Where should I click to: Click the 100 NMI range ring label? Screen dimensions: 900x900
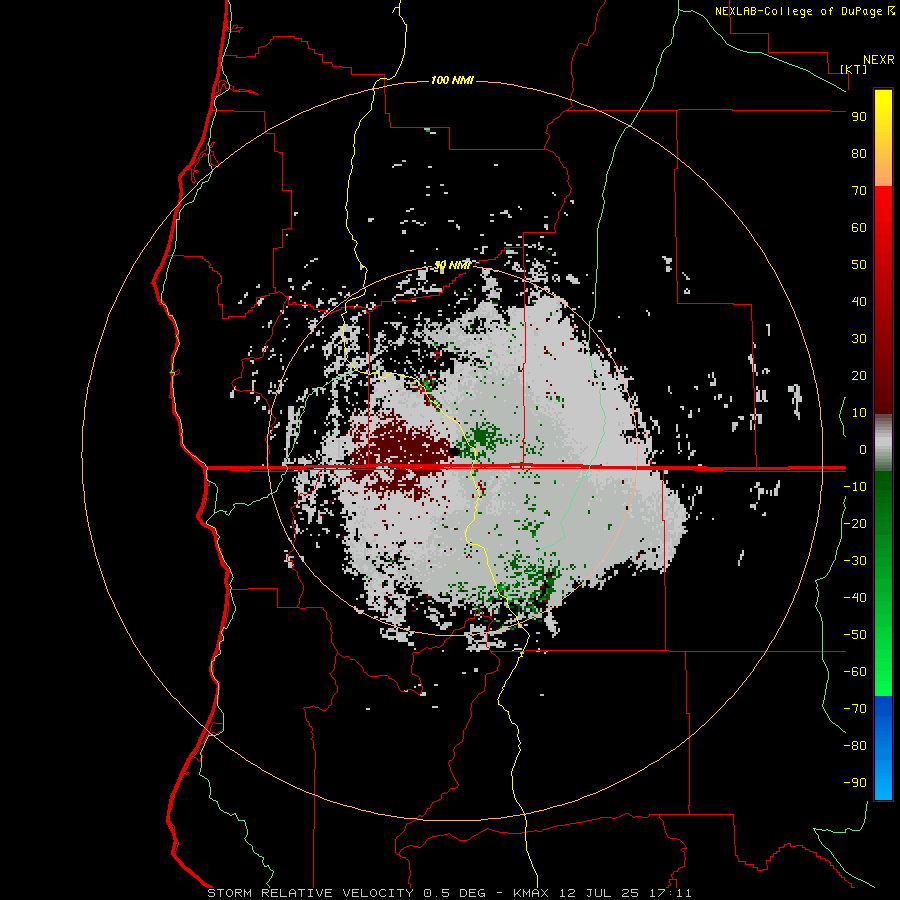pyautogui.click(x=452, y=80)
